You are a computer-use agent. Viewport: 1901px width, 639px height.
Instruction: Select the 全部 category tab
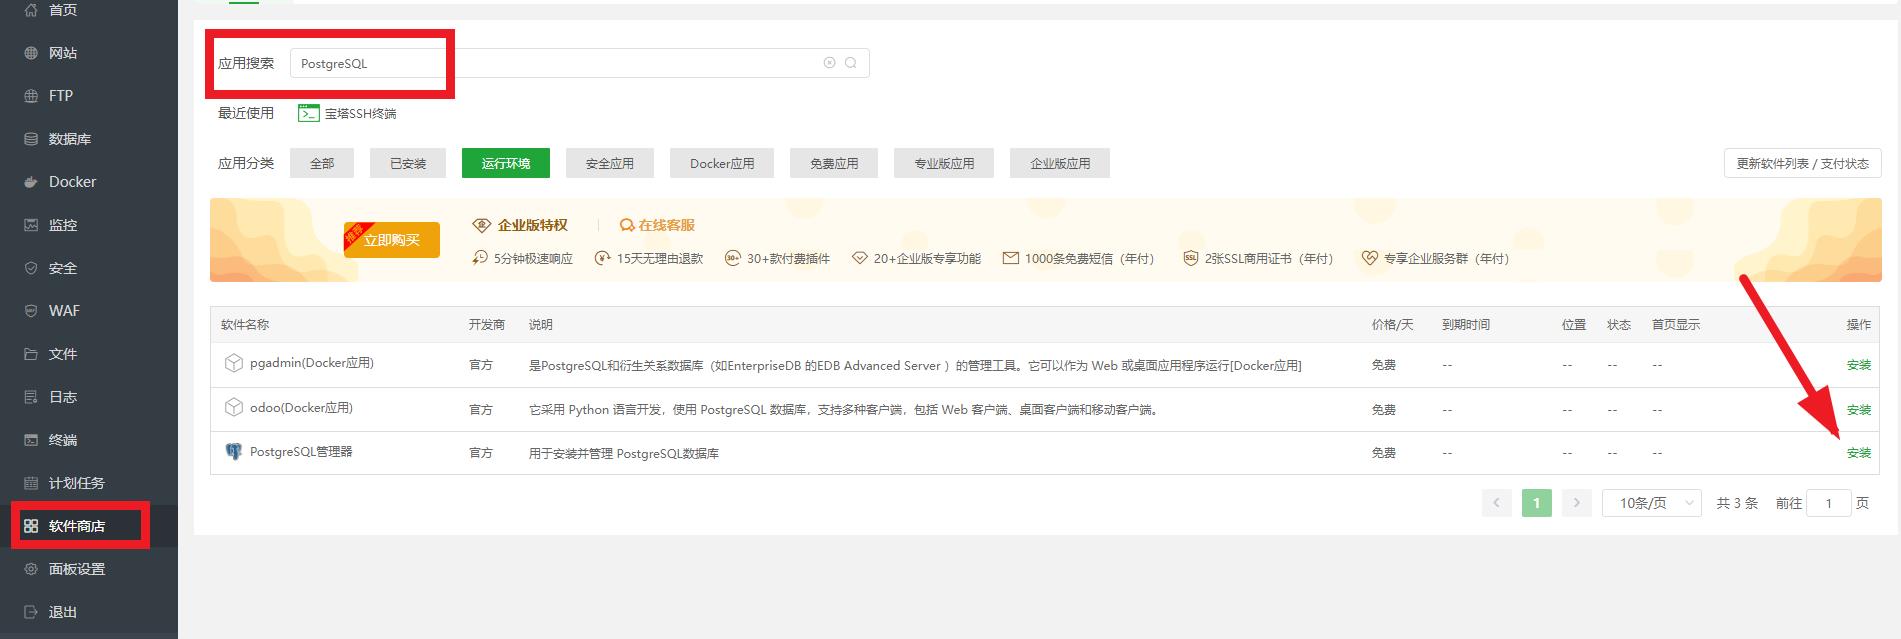pos(322,163)
